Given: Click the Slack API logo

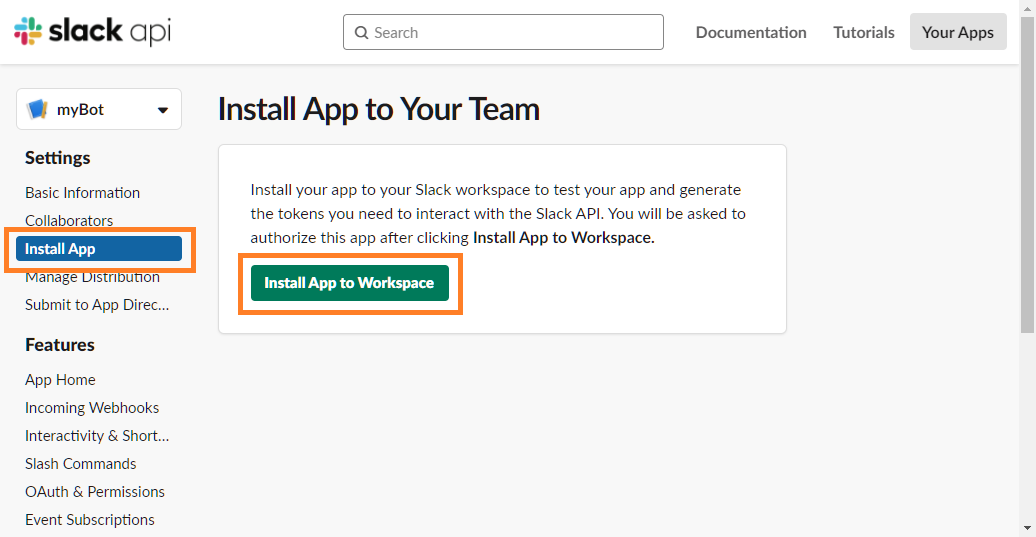Looking at the screenshot, I should coord(92,31).
